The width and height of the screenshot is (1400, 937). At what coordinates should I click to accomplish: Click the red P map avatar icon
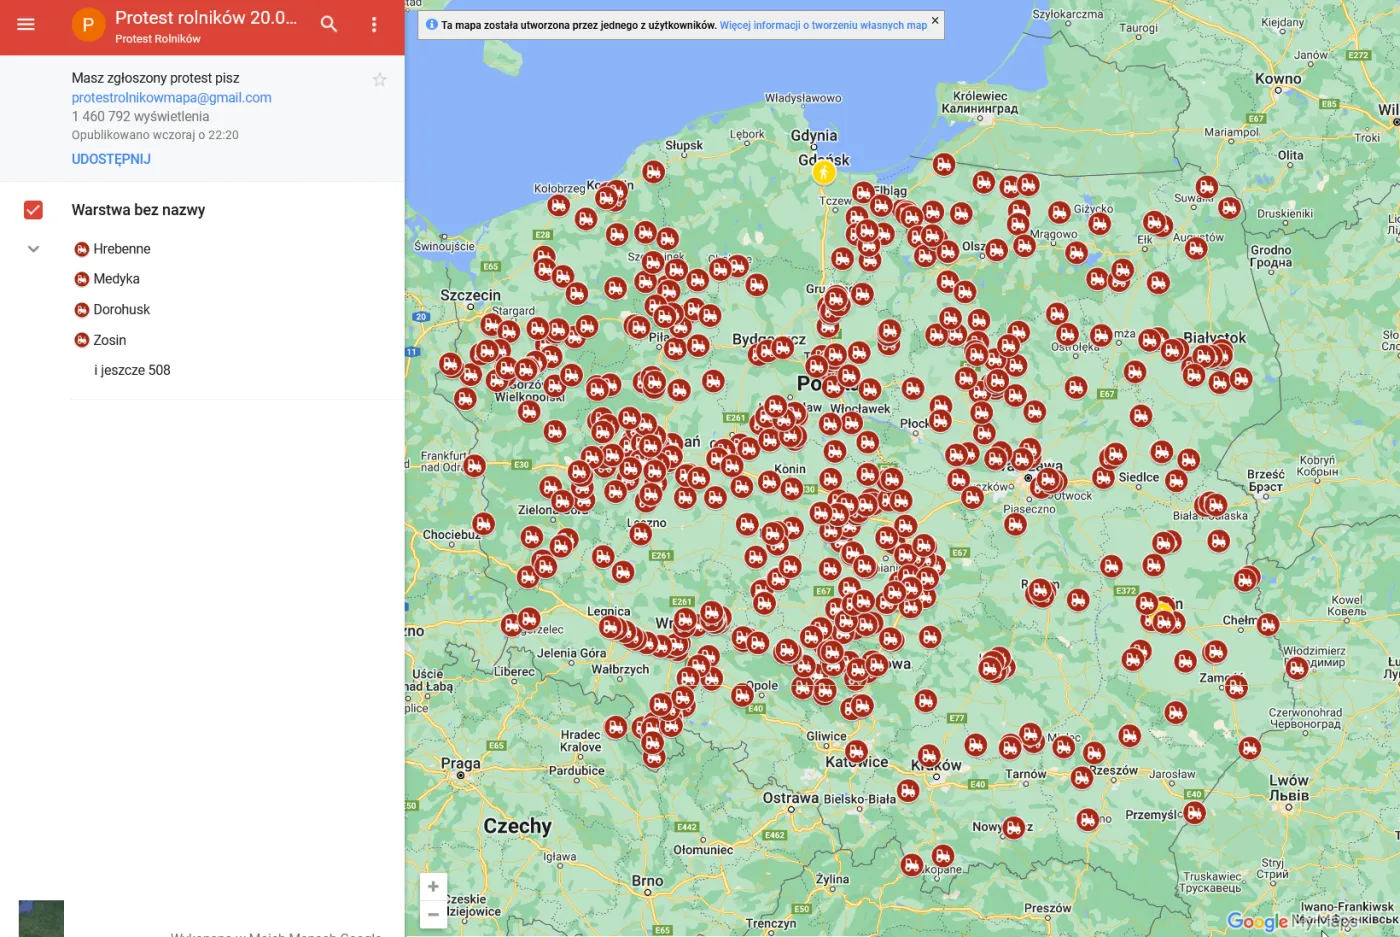click(88, 26)
